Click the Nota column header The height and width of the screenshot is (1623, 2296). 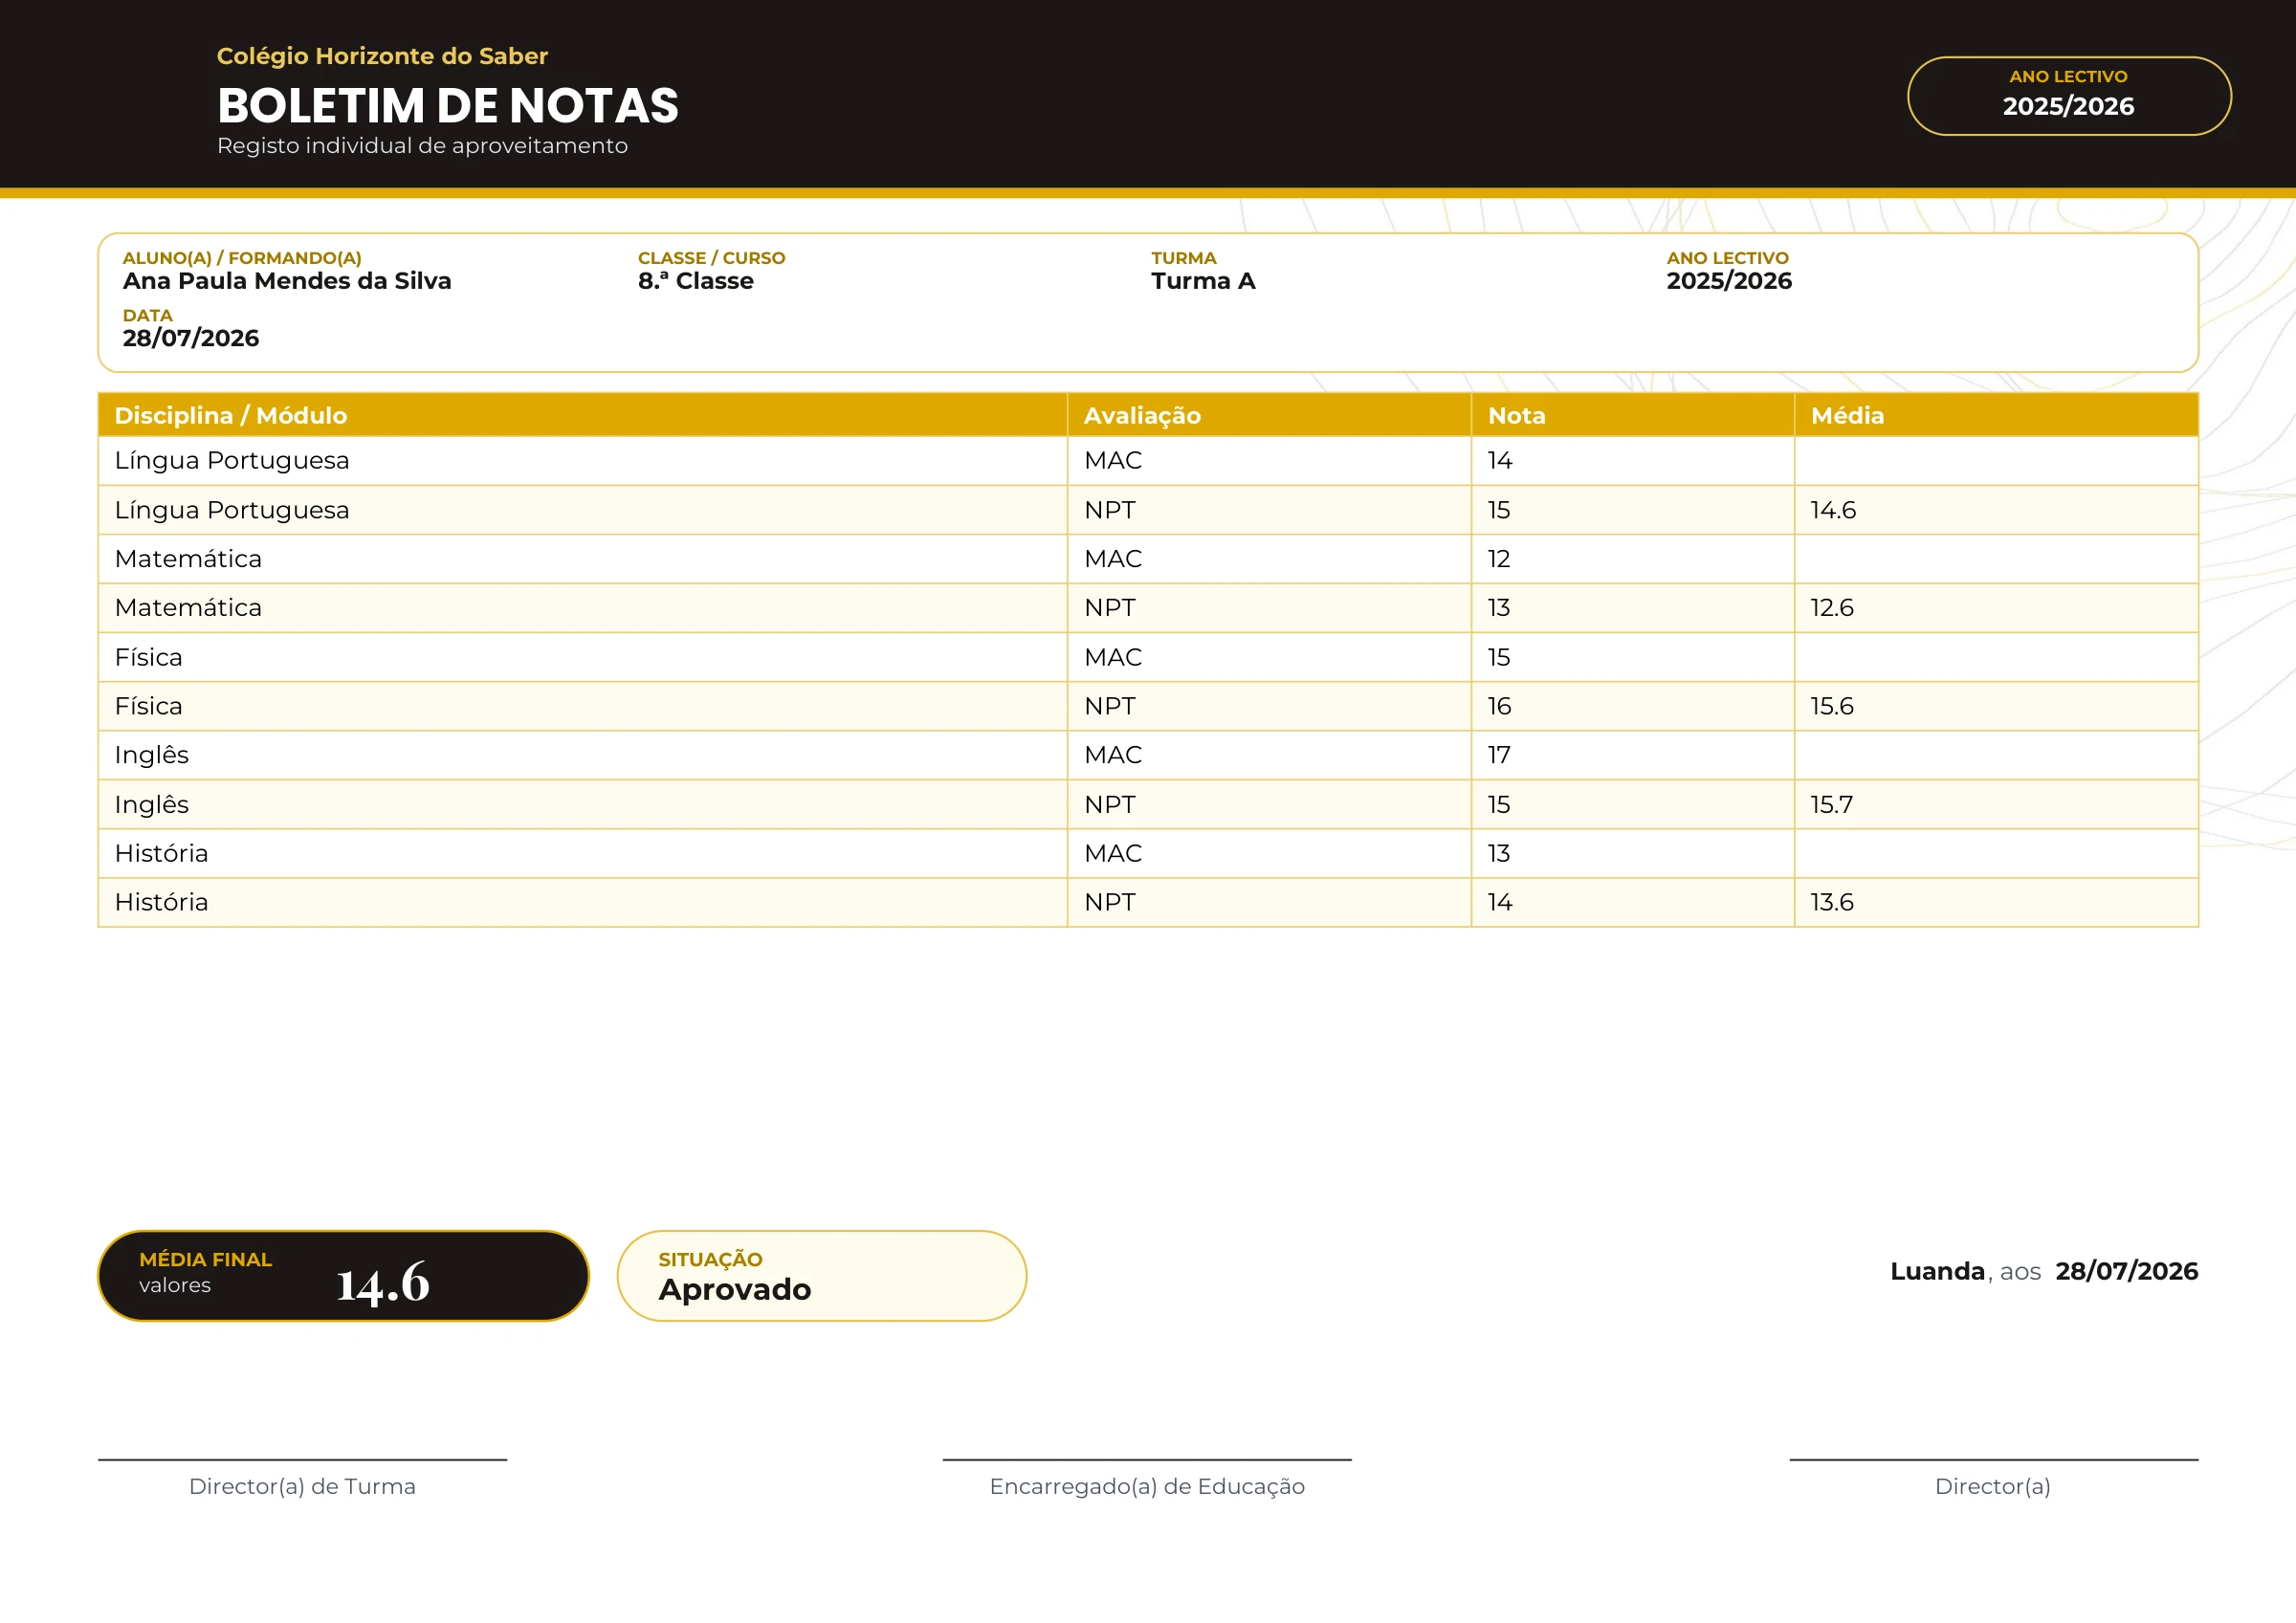click(x=1632, y=415)
